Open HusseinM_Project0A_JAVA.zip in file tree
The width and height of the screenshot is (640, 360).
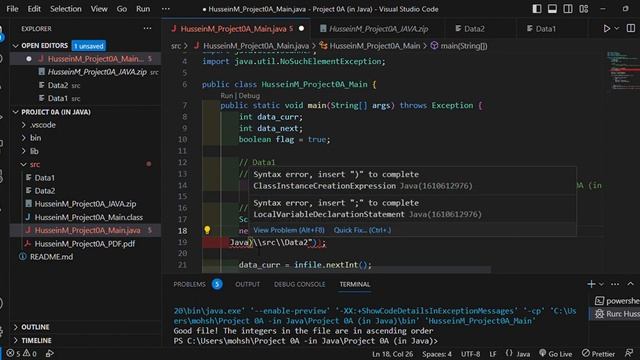(85, 204)
